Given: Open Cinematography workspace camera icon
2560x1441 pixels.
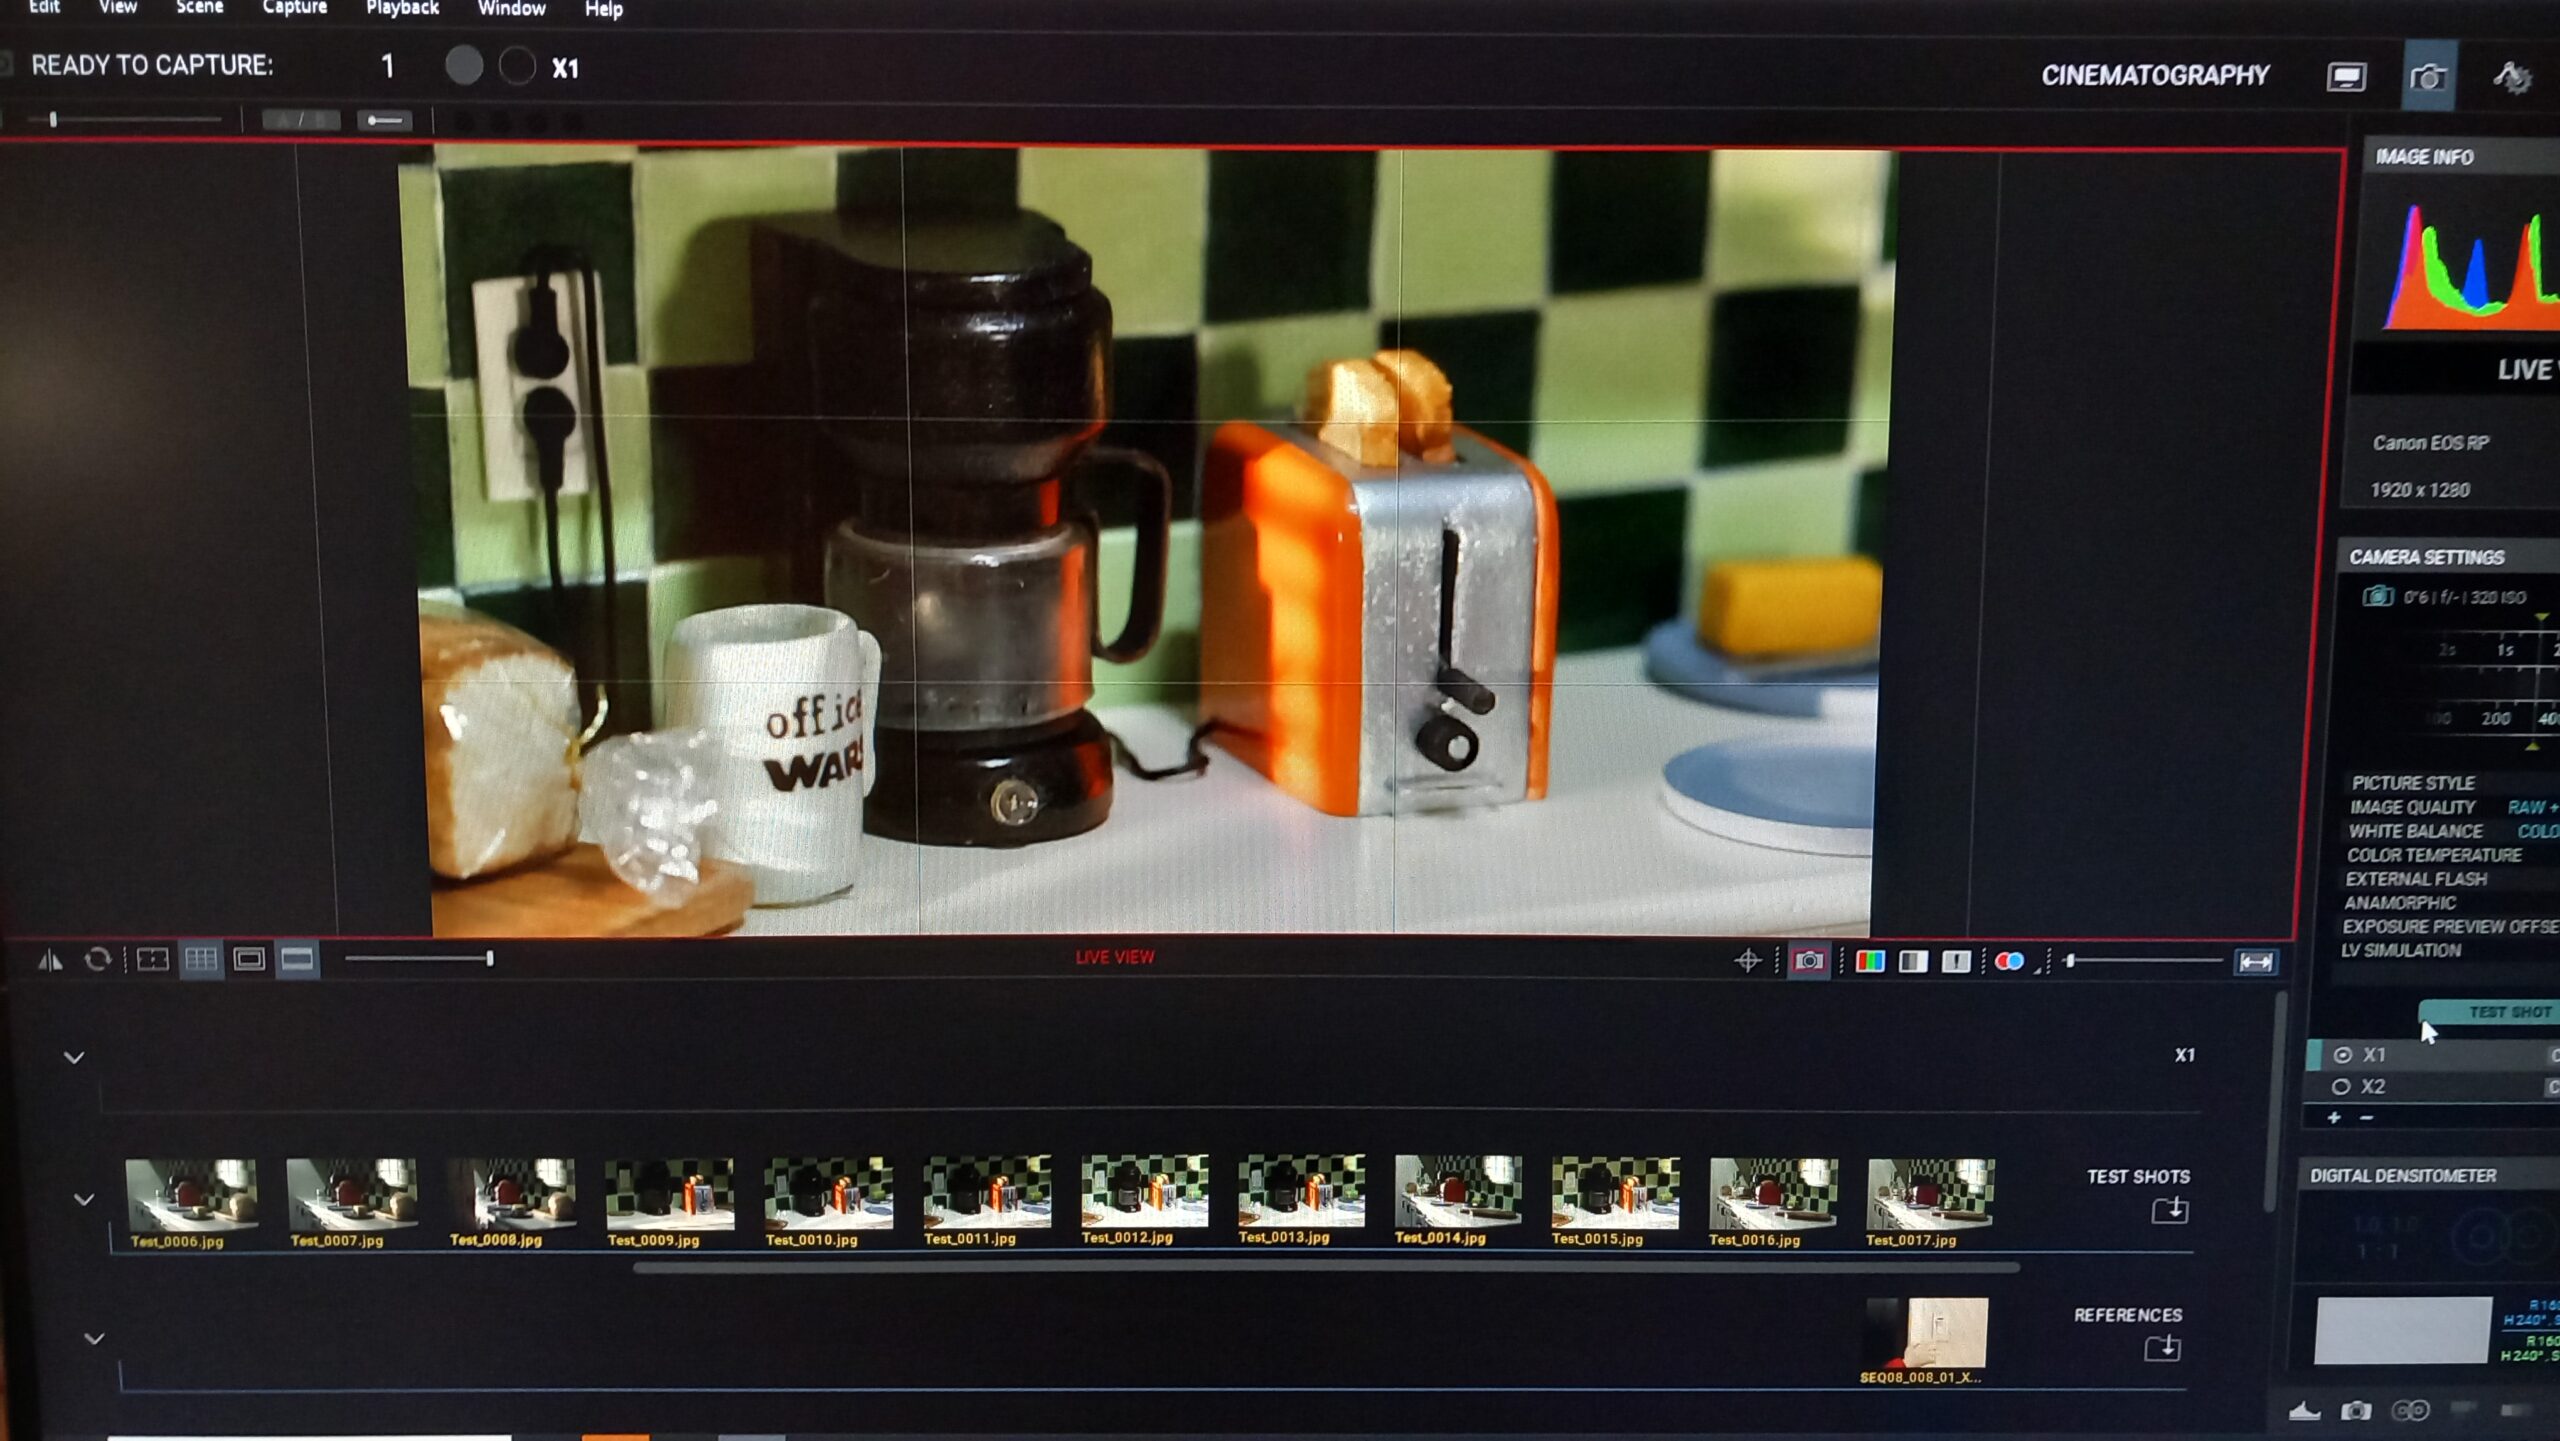Looking at the screenshot, I should (2427, 77).
